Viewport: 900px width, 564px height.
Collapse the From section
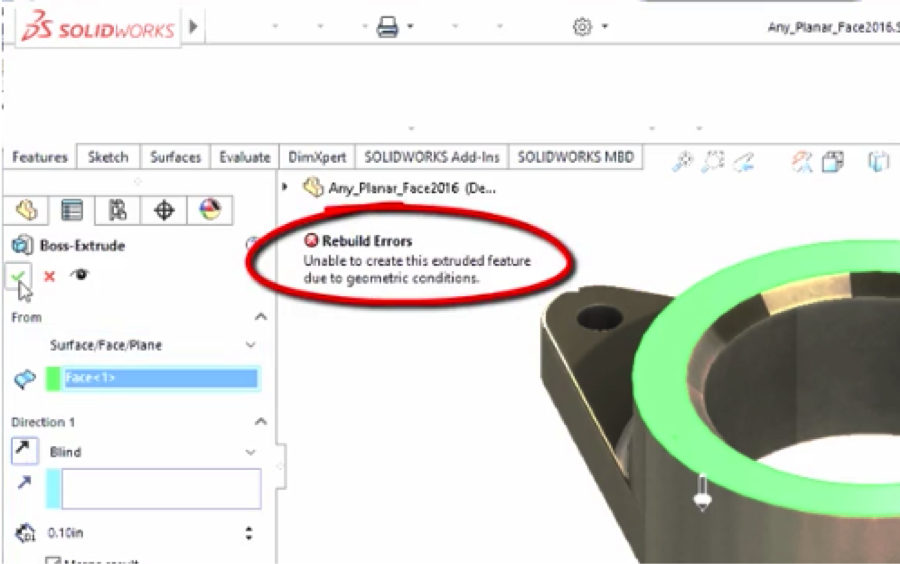click(261, 317)
